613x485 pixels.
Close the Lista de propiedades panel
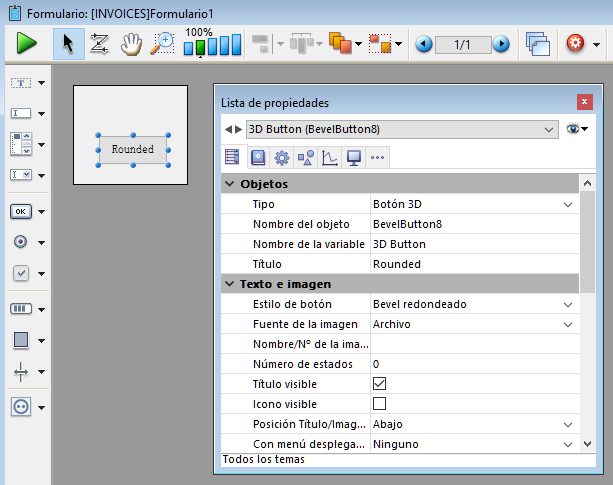pos(584,102)
